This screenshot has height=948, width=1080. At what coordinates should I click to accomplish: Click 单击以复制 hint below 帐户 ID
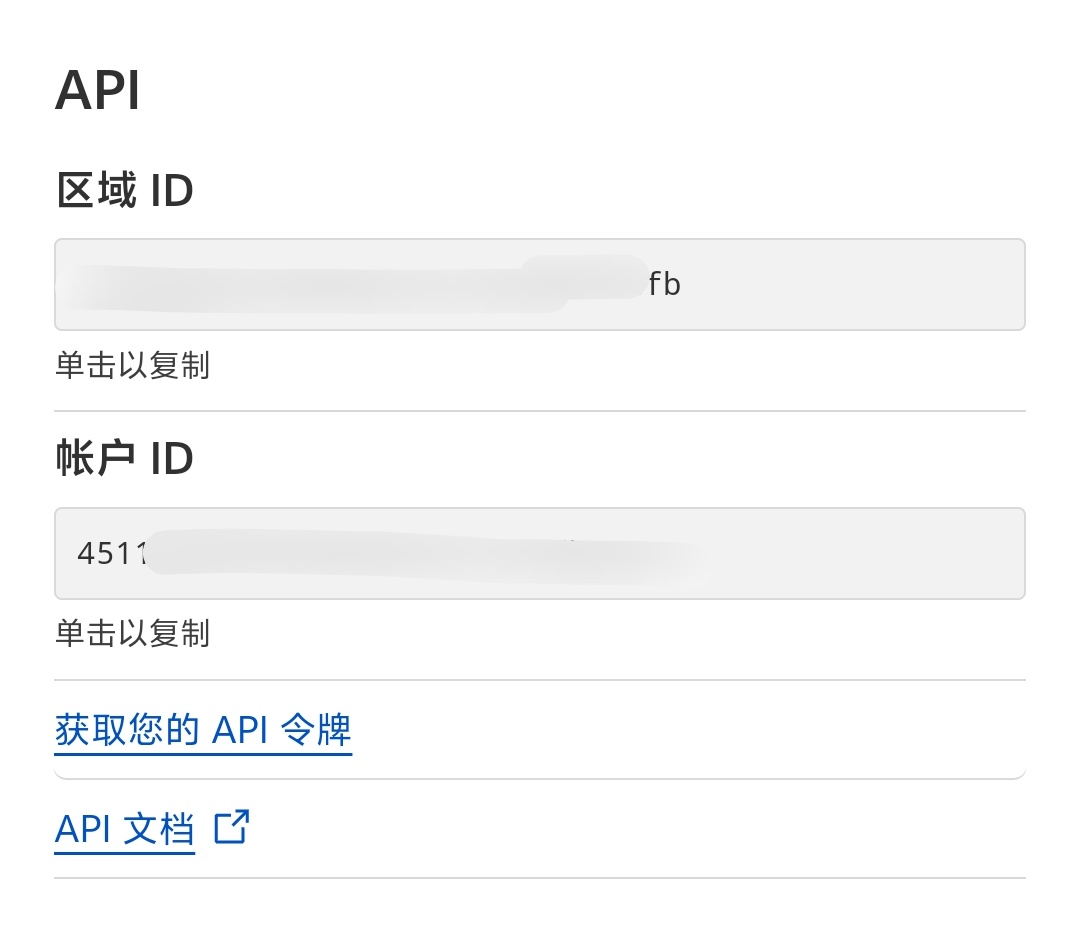click(132, 633)
